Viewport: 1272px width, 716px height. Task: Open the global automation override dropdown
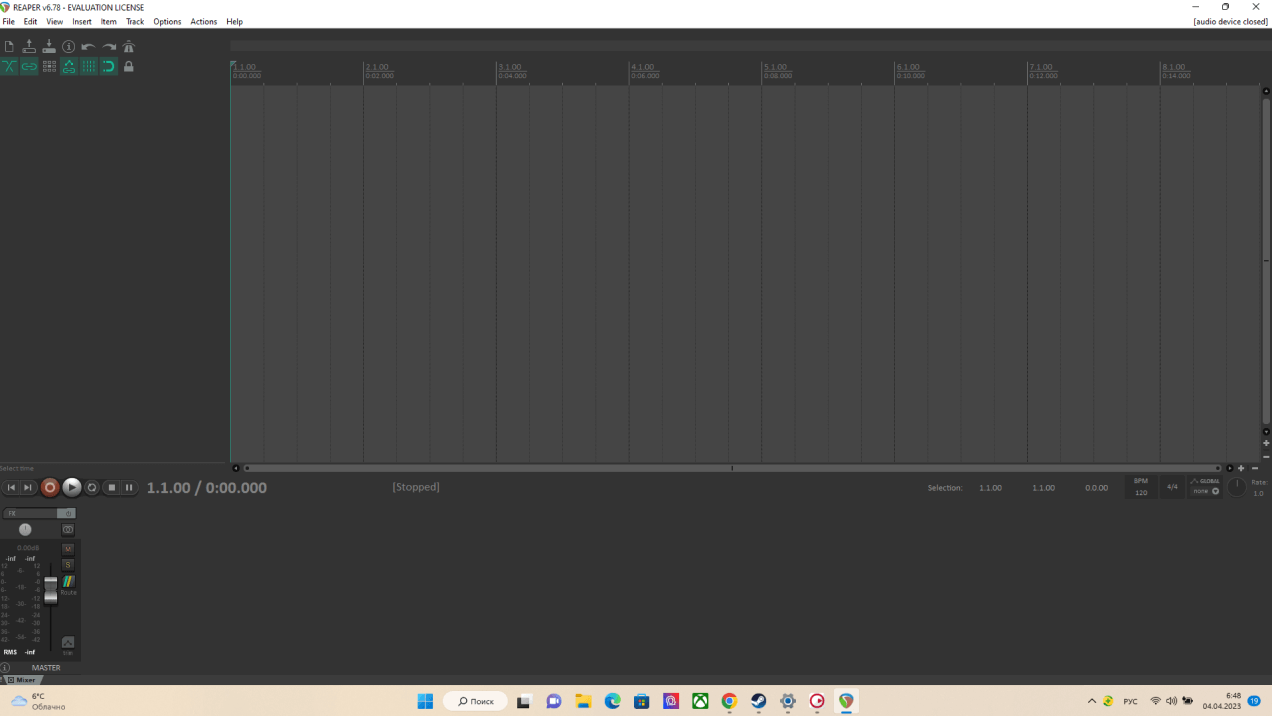pyautogui.click(x=1205, y=487)
